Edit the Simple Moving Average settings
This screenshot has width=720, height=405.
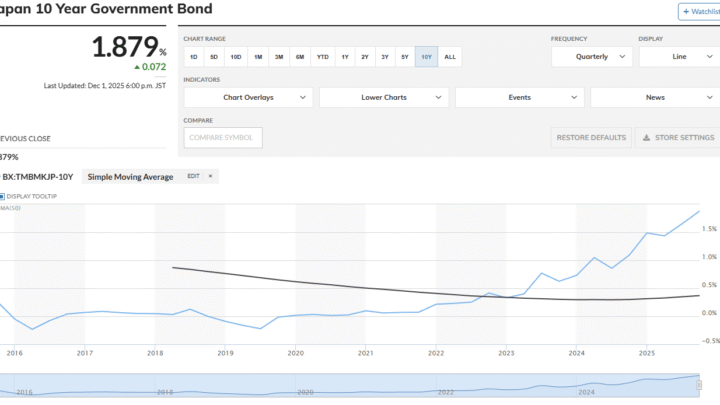[x=193, y=176]
